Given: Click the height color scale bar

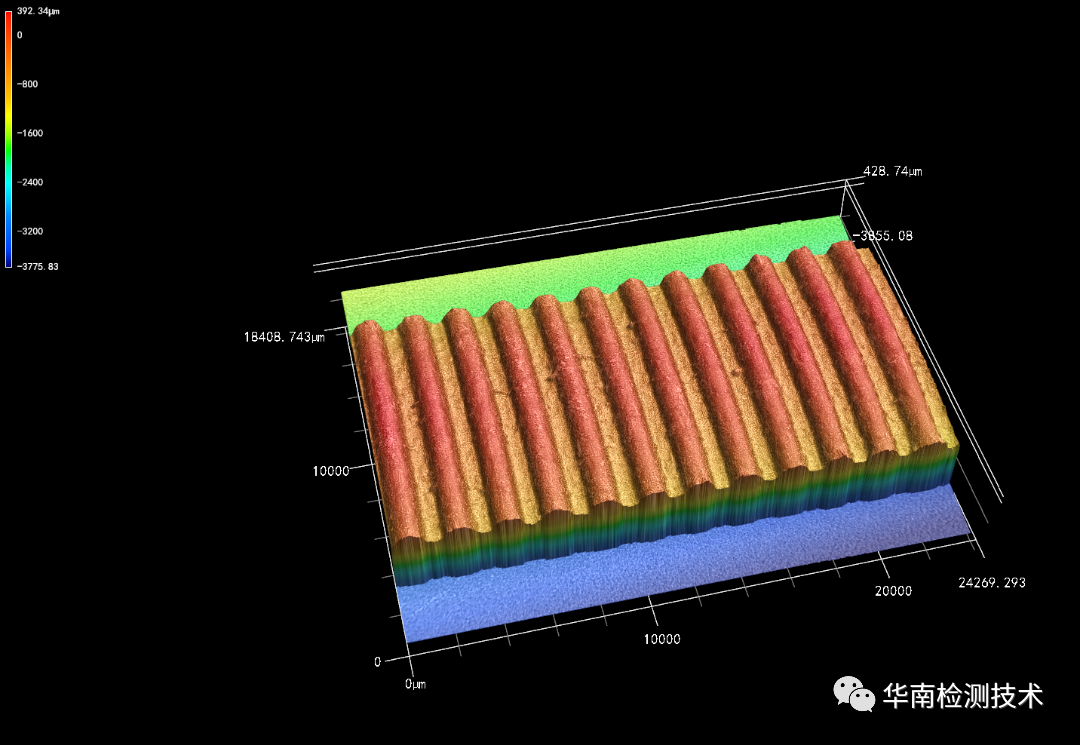Looking at the screenshot, I should point(8,138).
